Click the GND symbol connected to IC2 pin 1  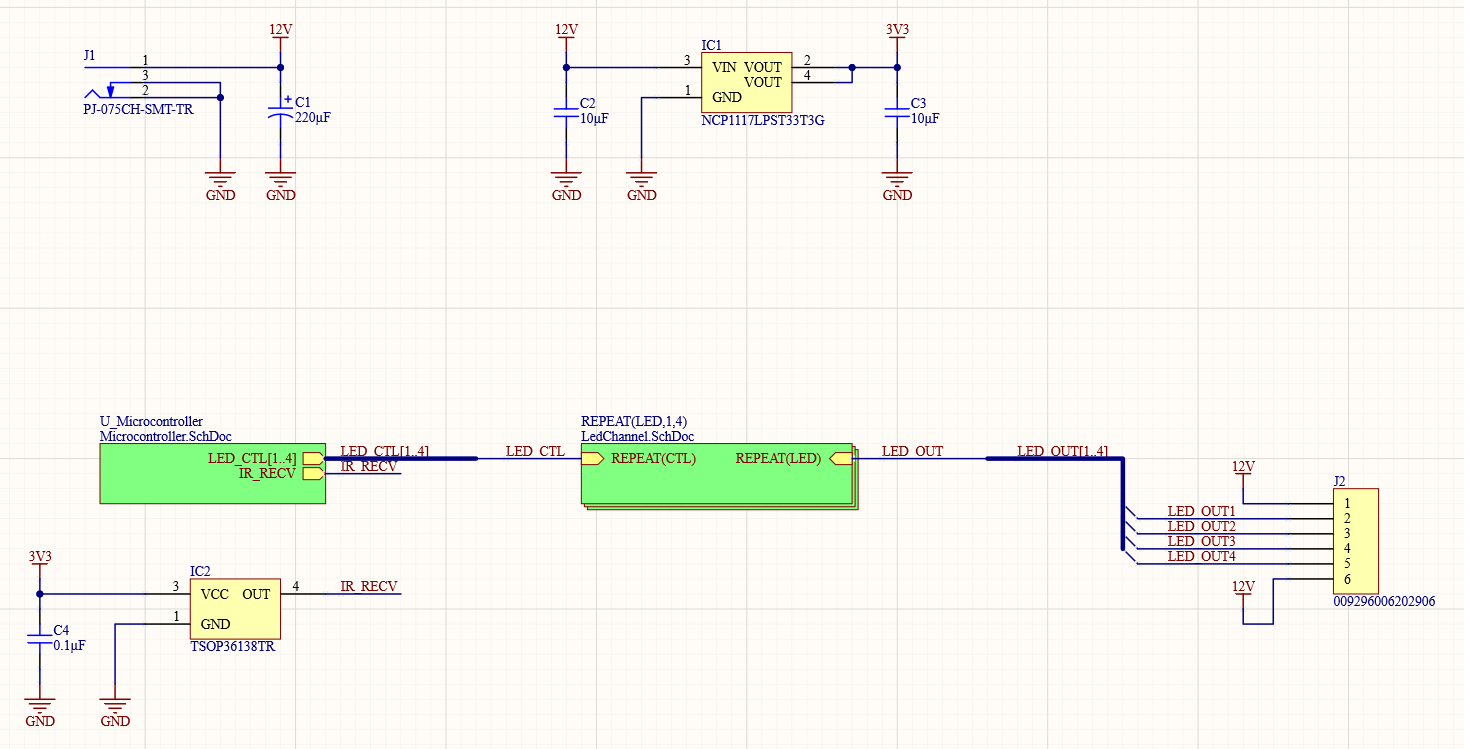pos(116,712)
